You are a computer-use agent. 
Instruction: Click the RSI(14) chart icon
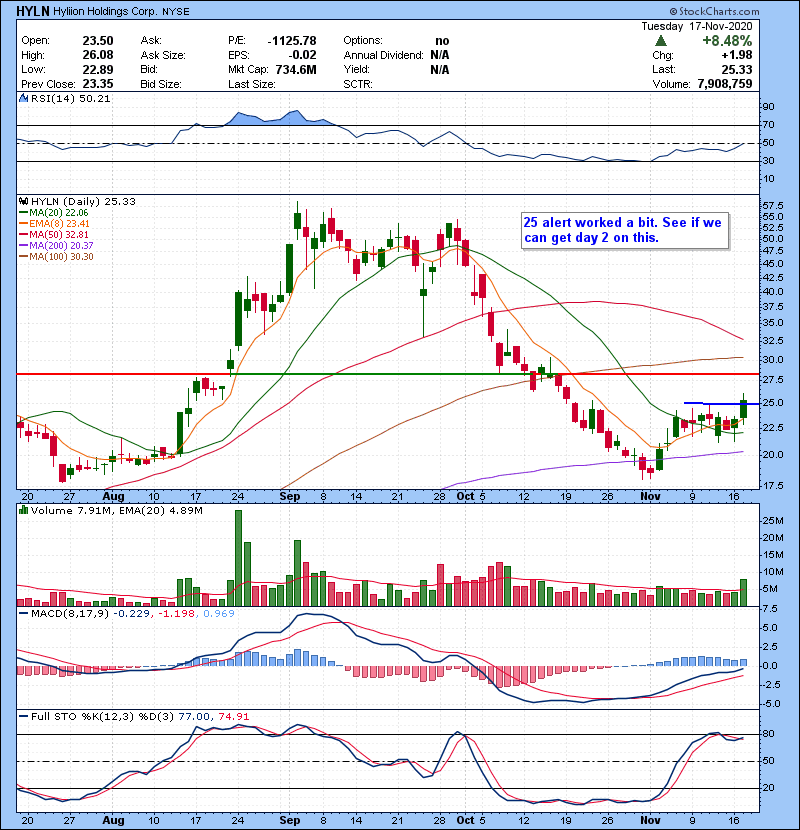tap(23, 98)
